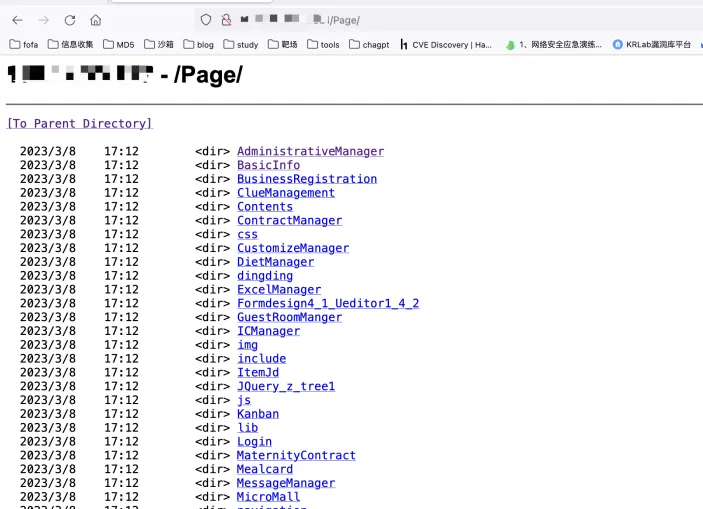
Task: Open the JQuery_z_tree1 directory
Action: [286, 387]
